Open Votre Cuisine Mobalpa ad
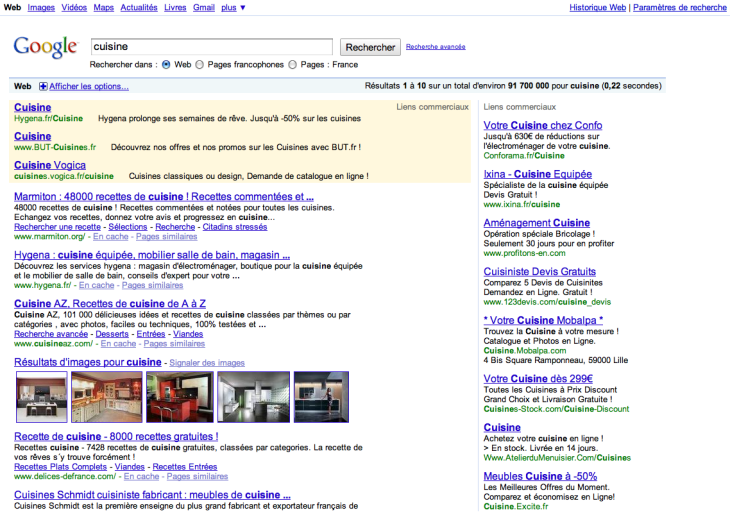 pos(543,320)
